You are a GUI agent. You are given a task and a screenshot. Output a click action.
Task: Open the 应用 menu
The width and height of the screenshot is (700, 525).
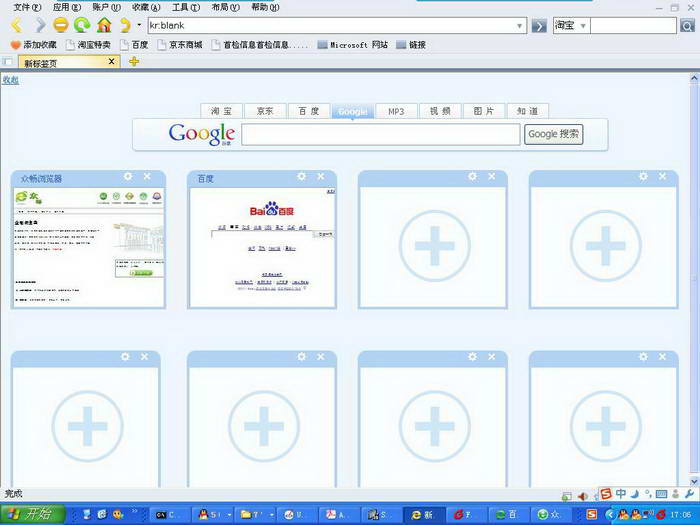67,7
